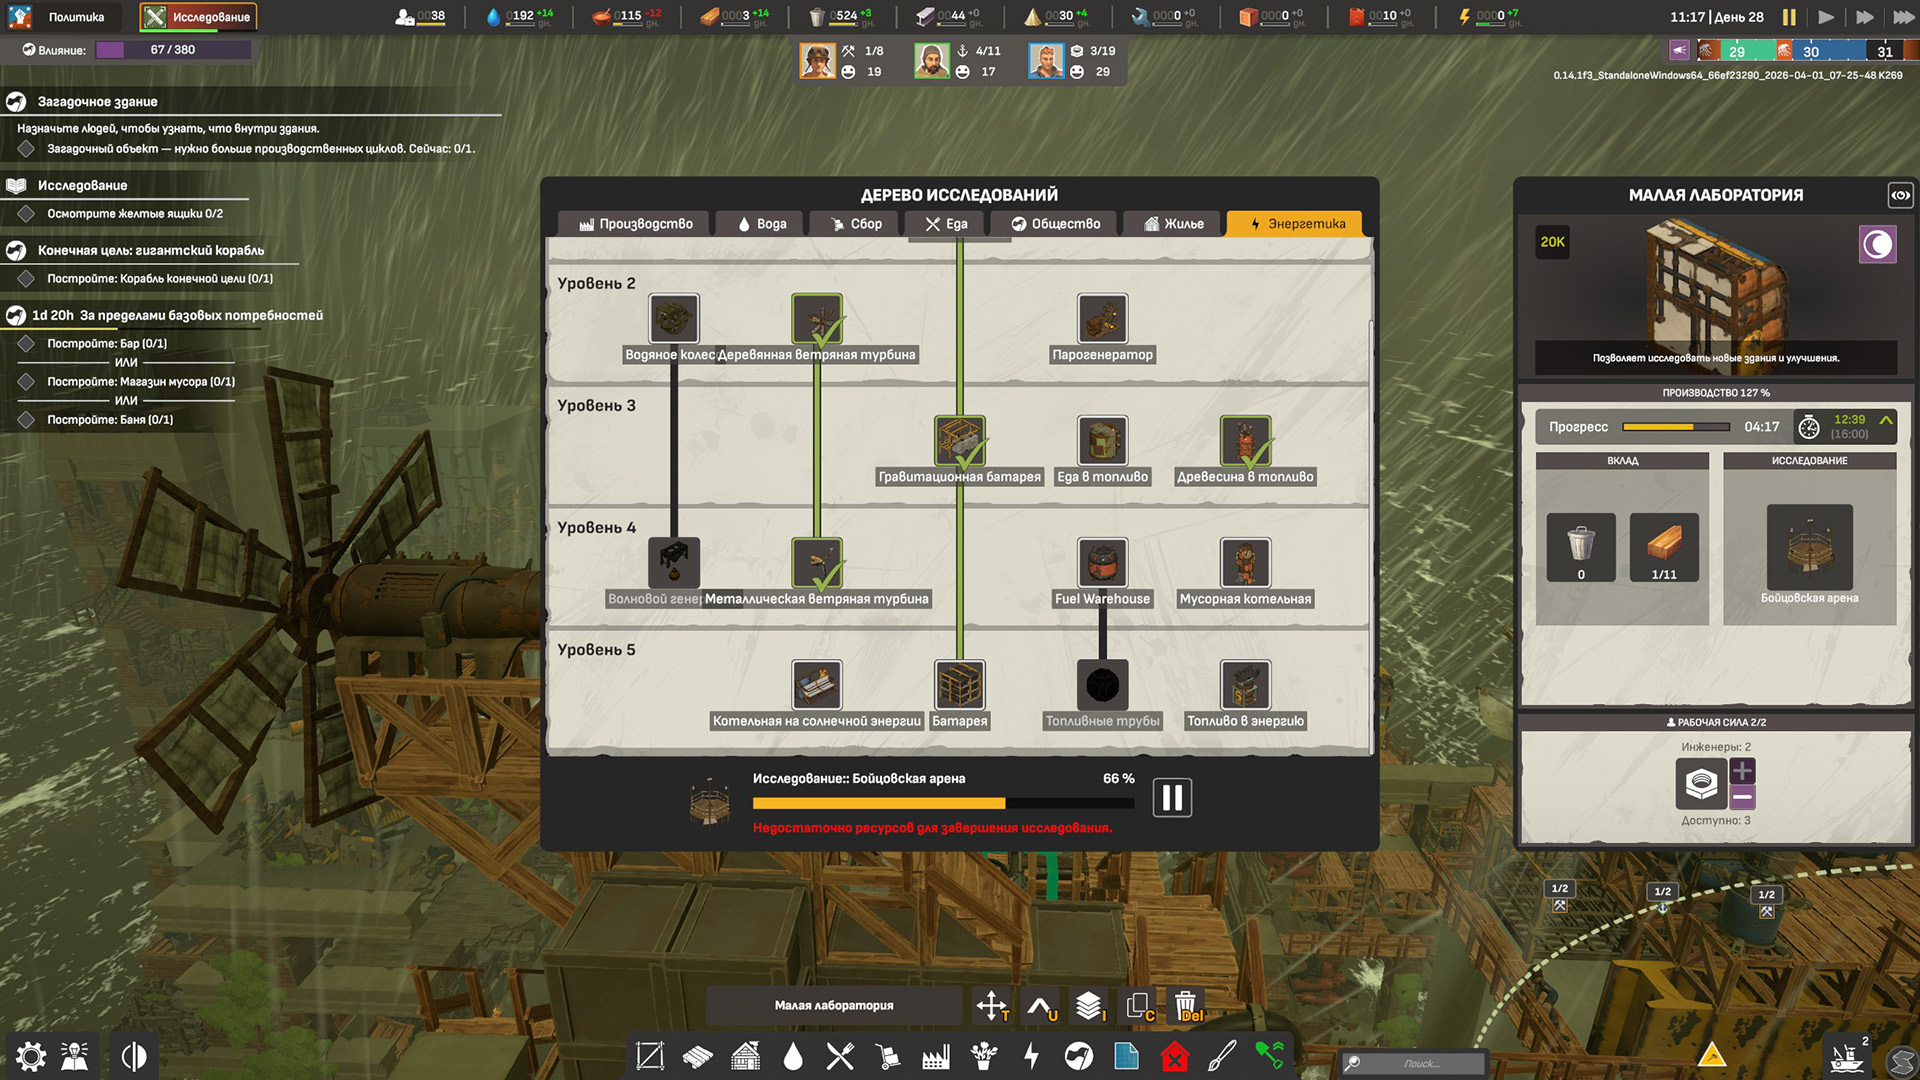Click the Гравитационная батарея research node
1920x1080 pixels.
pyautogui.click(x=960, y=441)
